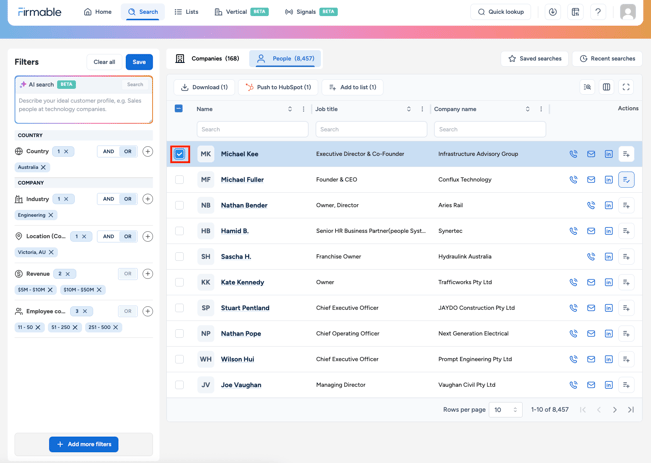Call Michael Kee via phone icon
The image size is (651, 463).
click(573, 154)
